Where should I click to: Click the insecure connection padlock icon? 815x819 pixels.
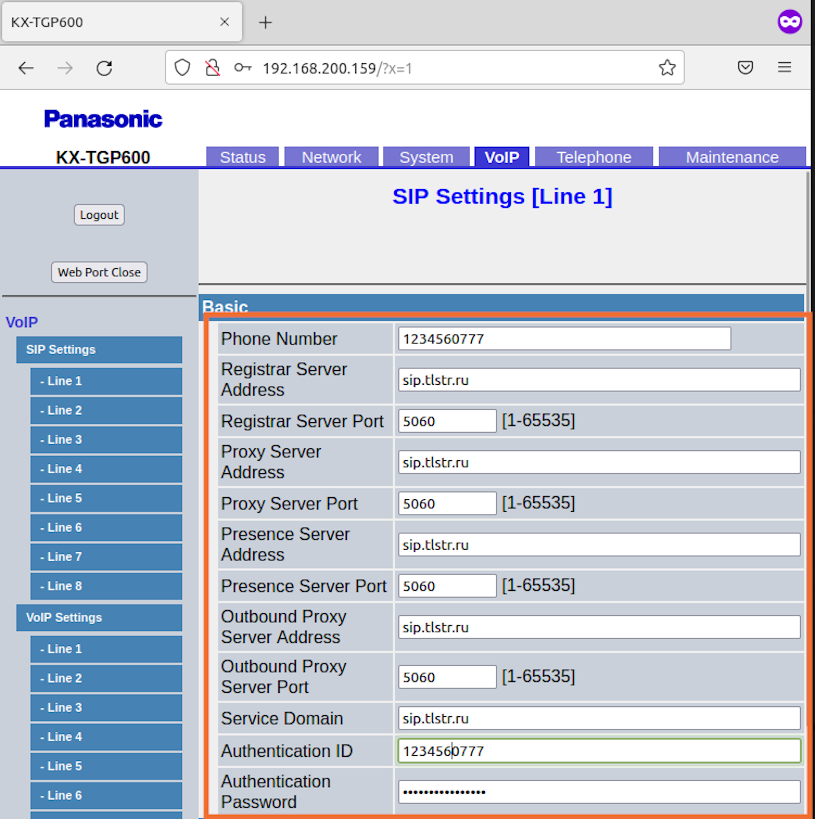(x=212, y=67)
